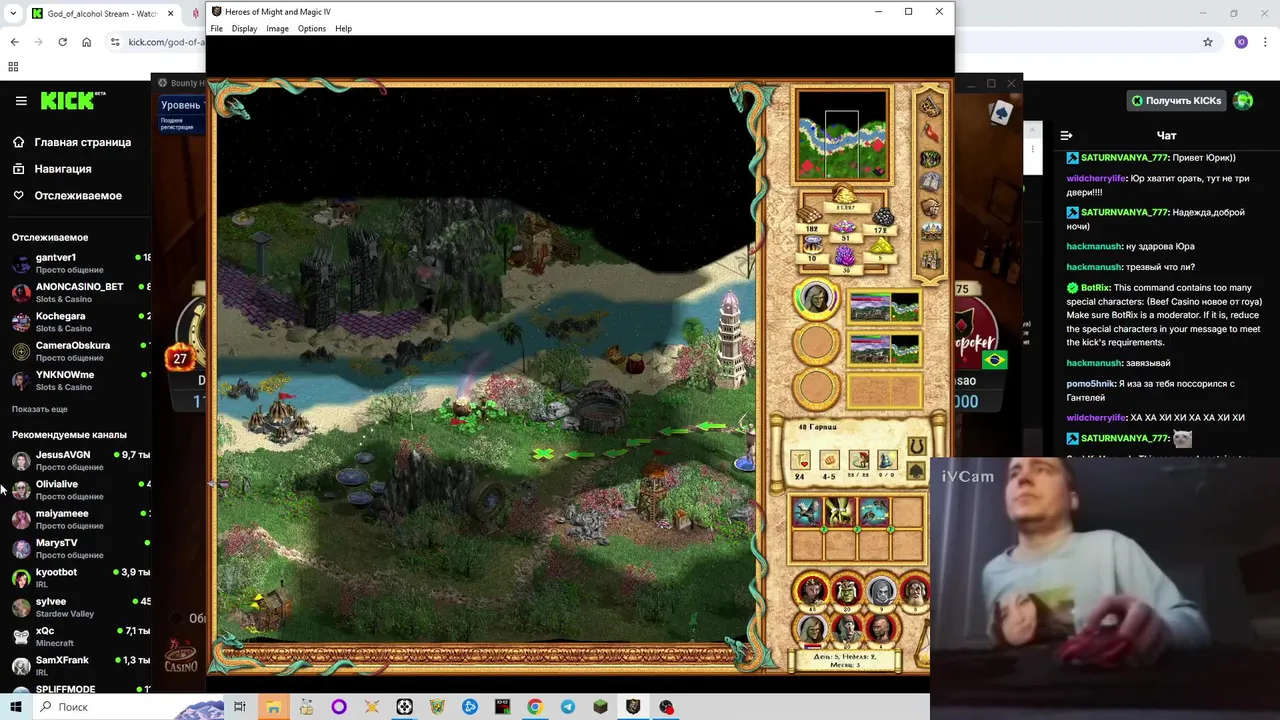Click the browser back arrow

(x=14, y=42)
